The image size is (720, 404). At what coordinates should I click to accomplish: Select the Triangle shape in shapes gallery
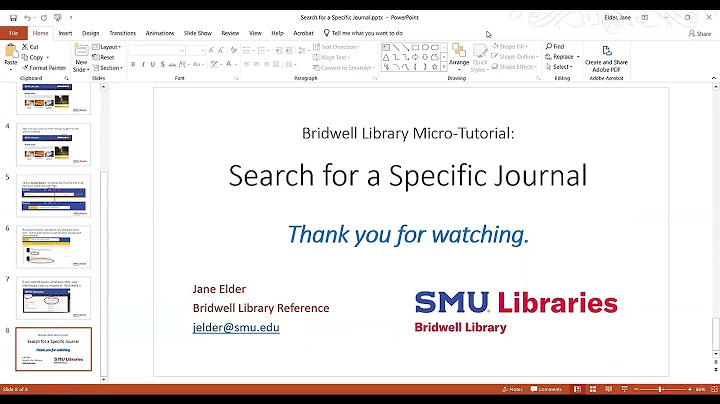(x=386, y=57)
